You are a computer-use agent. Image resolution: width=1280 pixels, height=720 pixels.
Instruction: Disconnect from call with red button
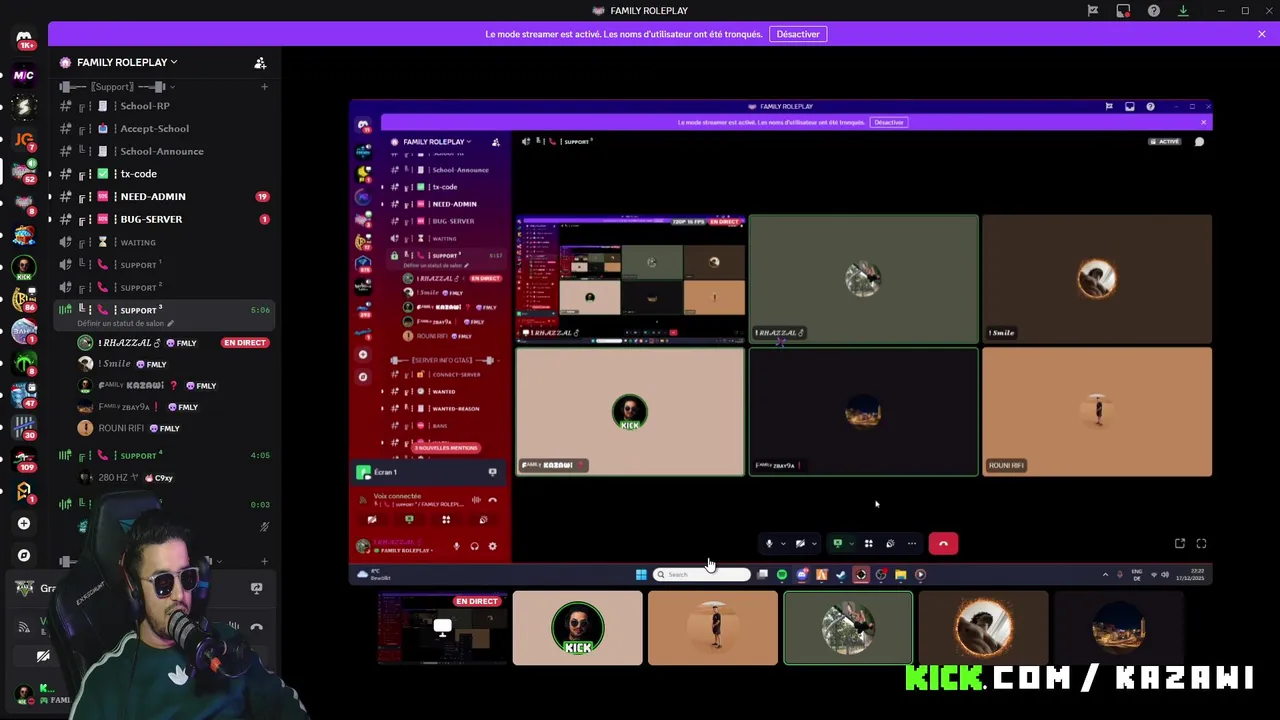(943, 544)
